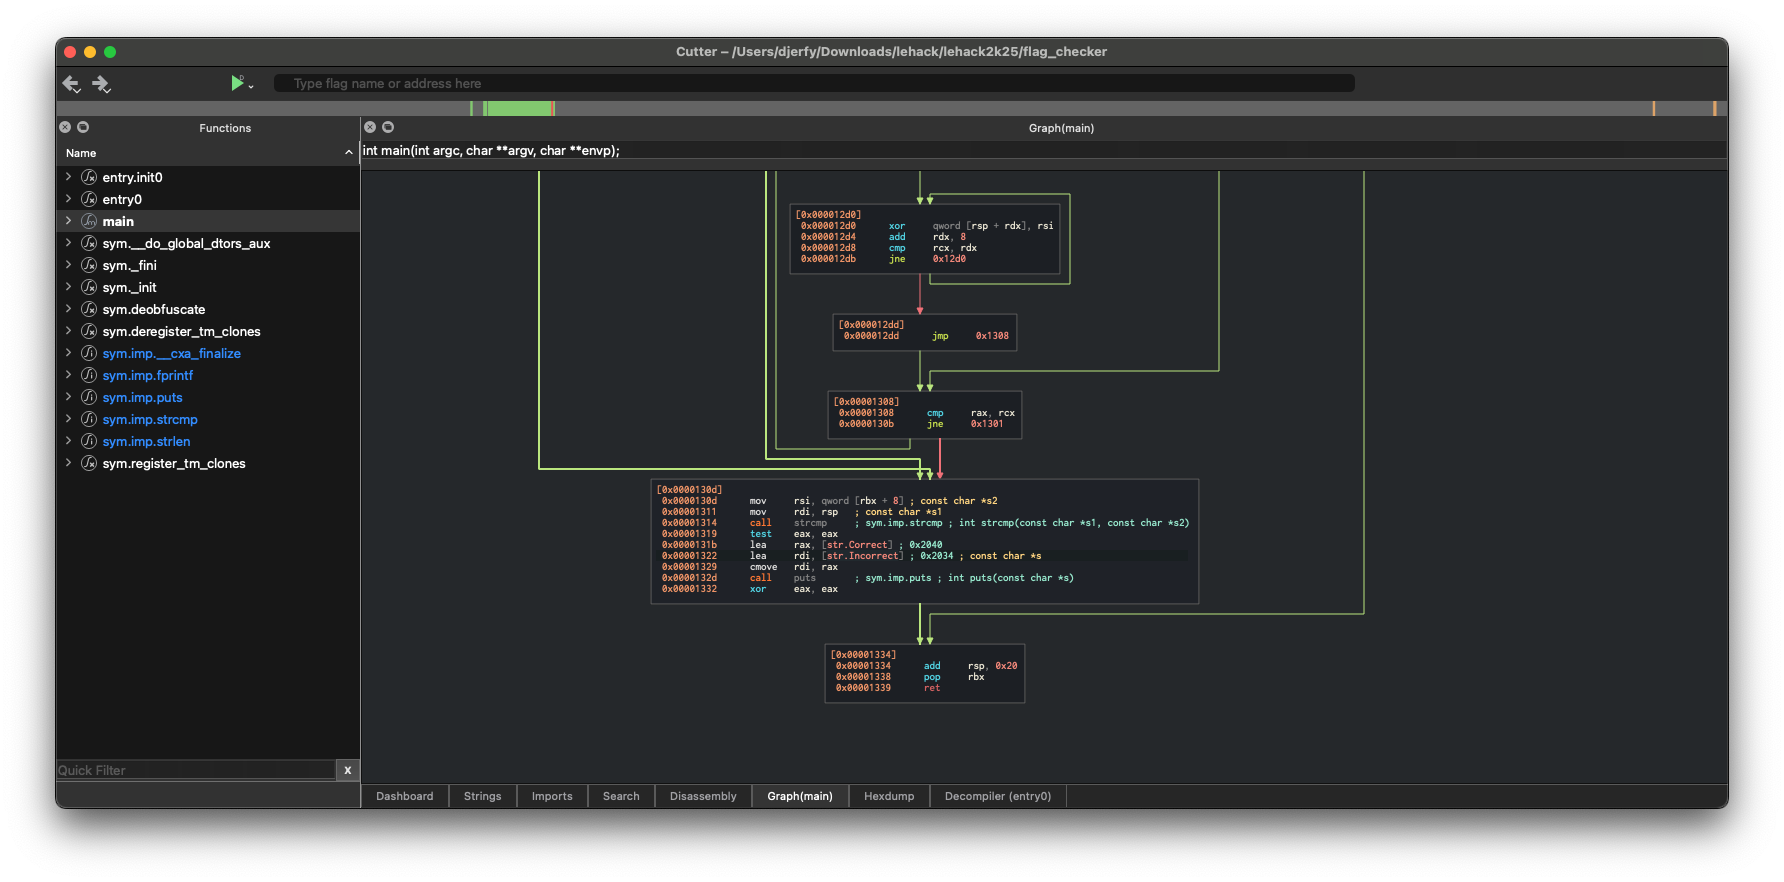Click str.Incorrect string reference
The width and height of the screenshot is (1784, 882).
pos(863,556)
